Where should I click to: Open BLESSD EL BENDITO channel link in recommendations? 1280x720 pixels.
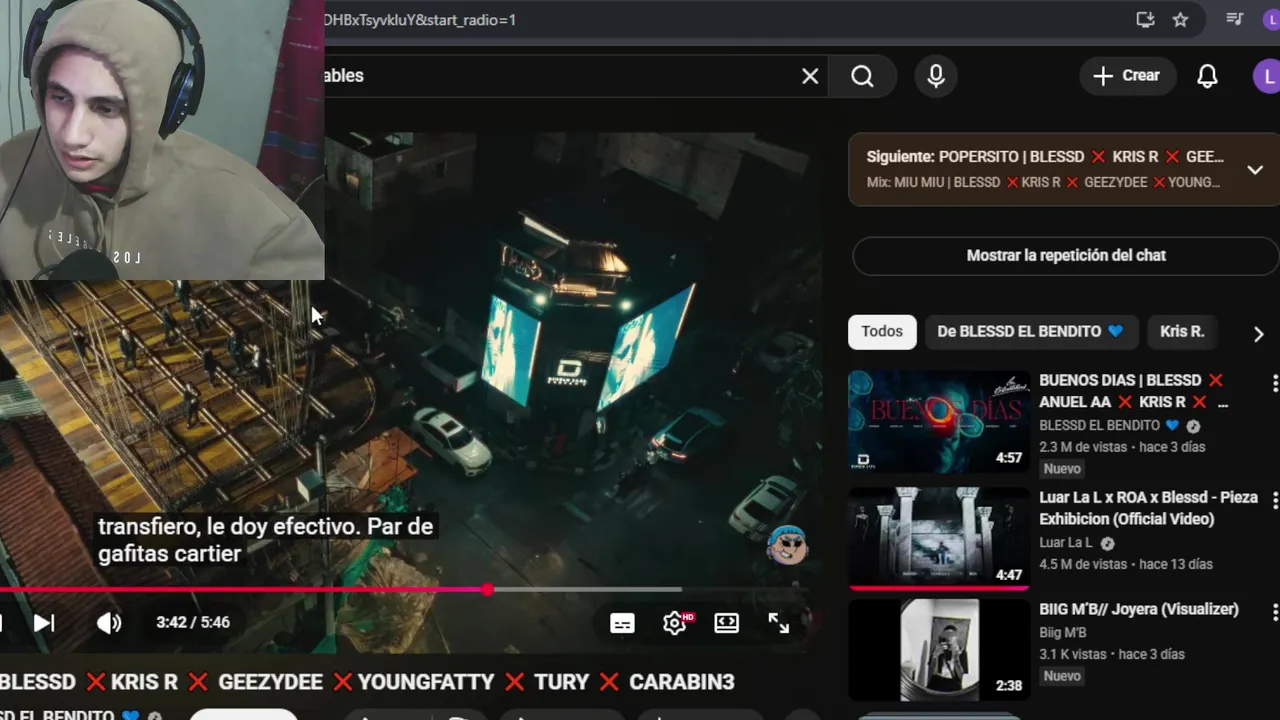coord(1099,425)
